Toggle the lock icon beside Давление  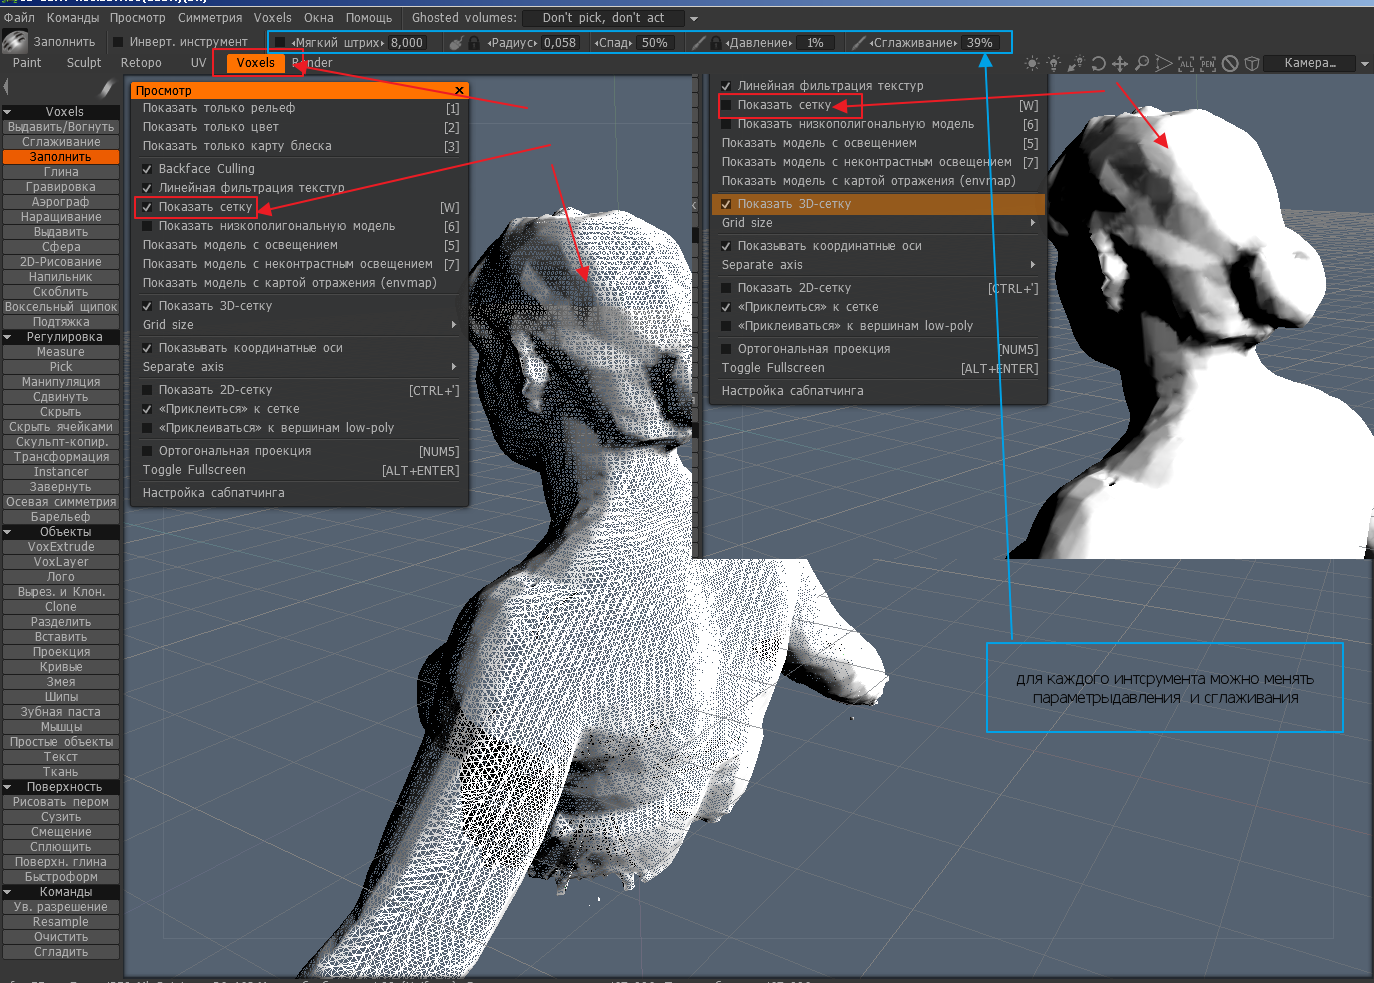tap(716, 43)
